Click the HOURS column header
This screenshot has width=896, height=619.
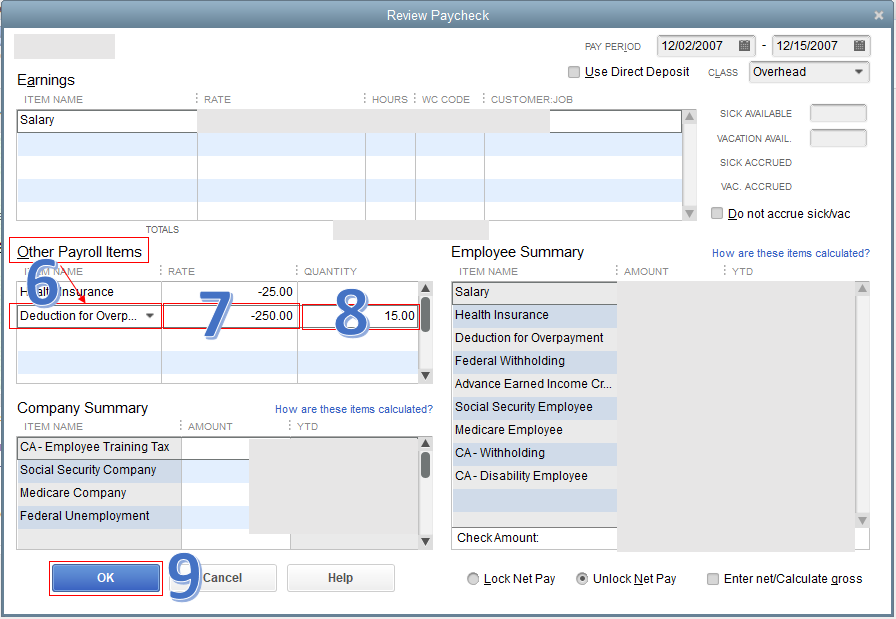[390, 99]
